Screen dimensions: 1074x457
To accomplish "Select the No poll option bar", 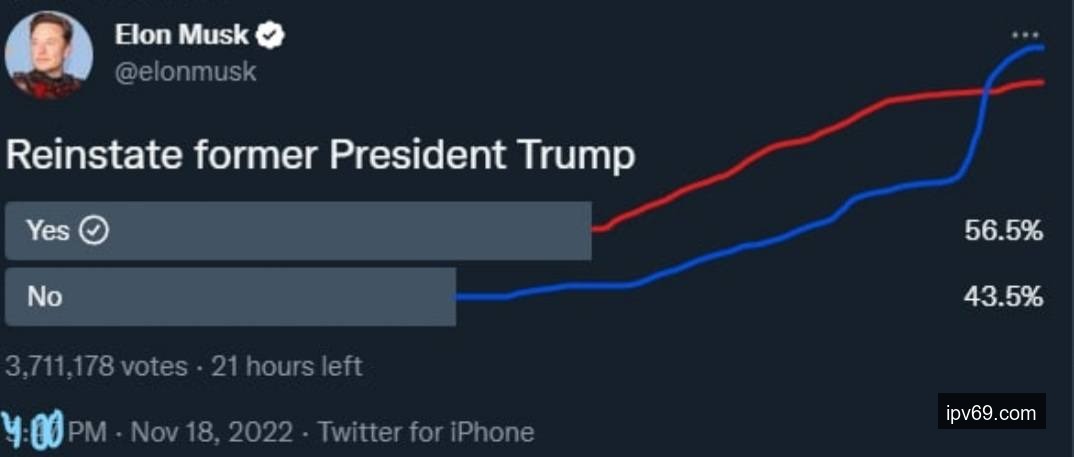I will click(x=230, y=296).
